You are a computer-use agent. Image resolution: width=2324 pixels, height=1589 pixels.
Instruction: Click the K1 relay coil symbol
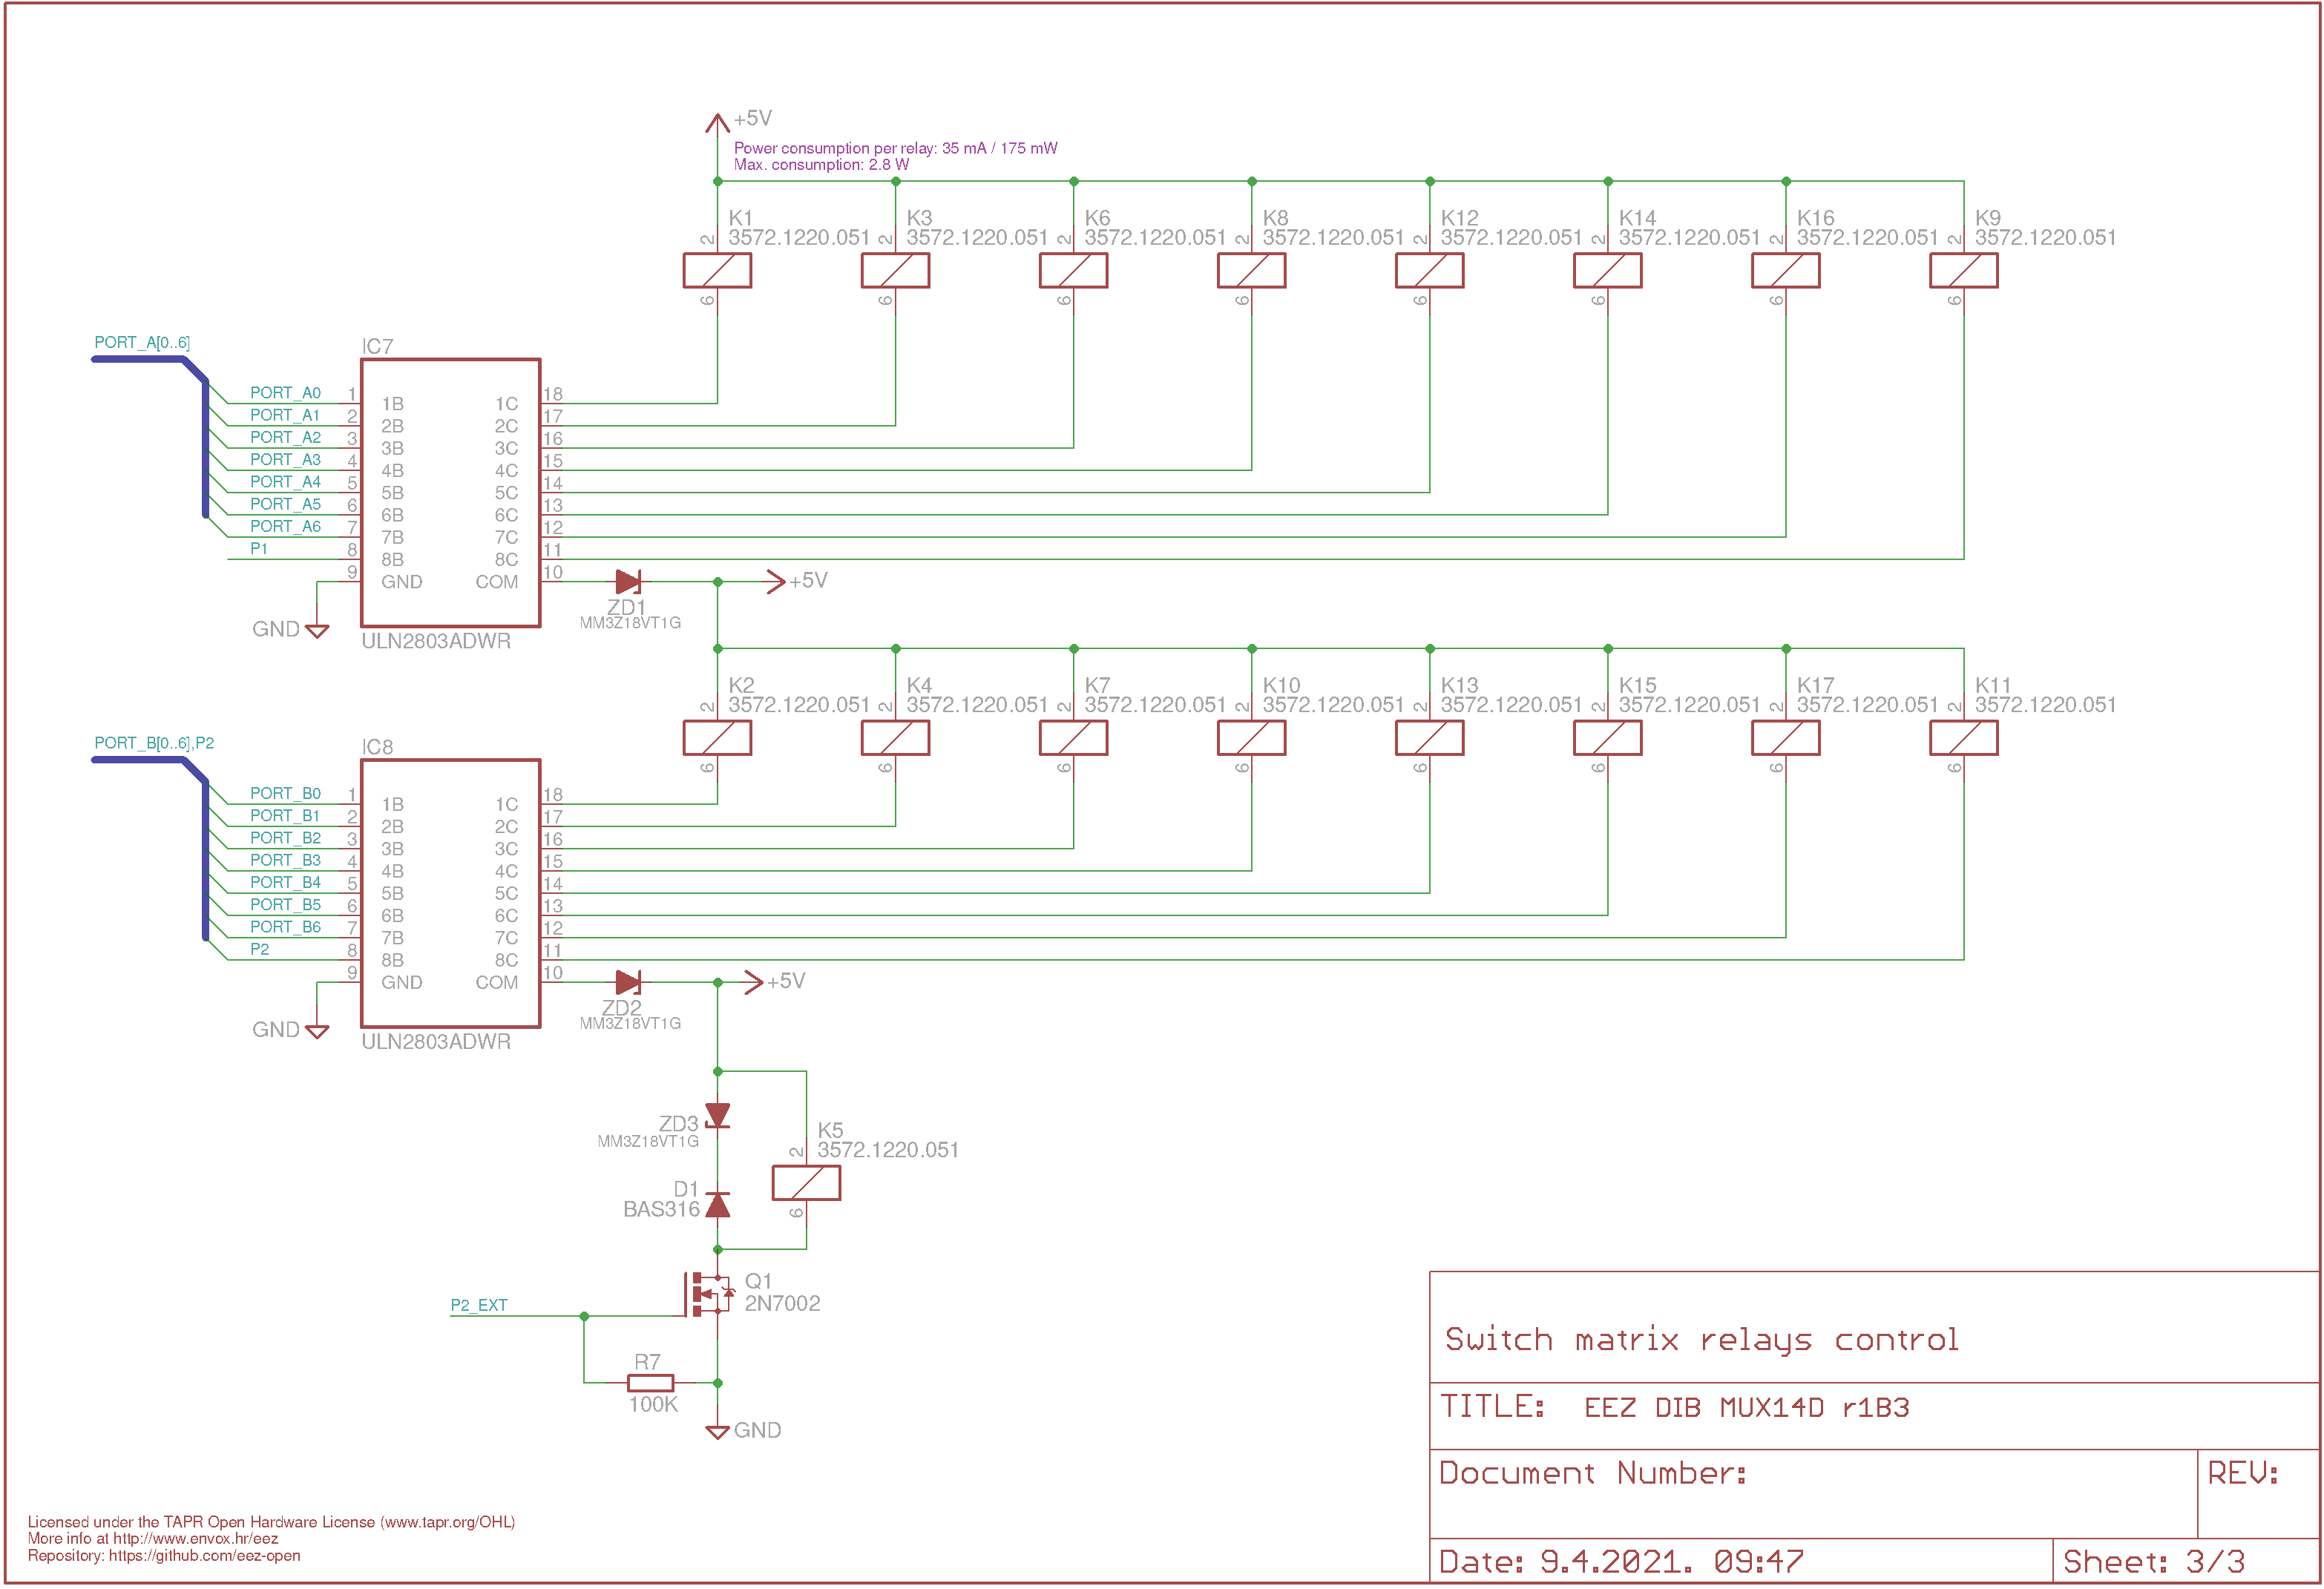(717, 270)
